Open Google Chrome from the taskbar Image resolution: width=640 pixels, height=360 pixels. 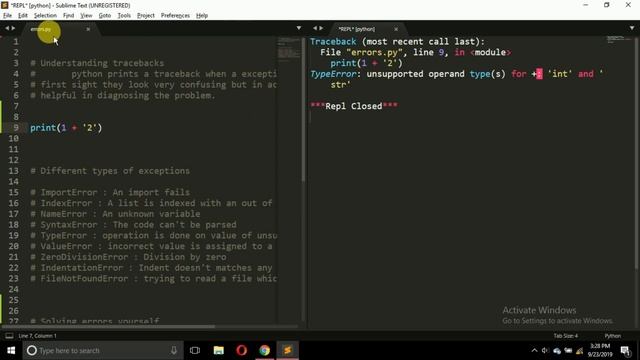(264, 350)
